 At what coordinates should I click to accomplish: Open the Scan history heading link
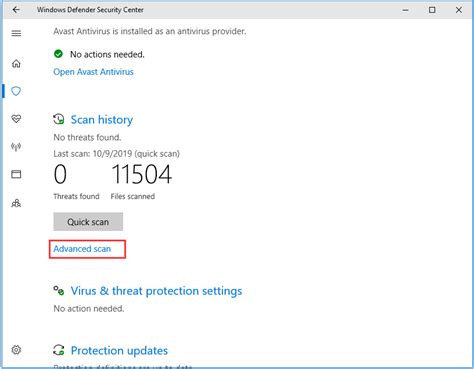coord(102,120)
